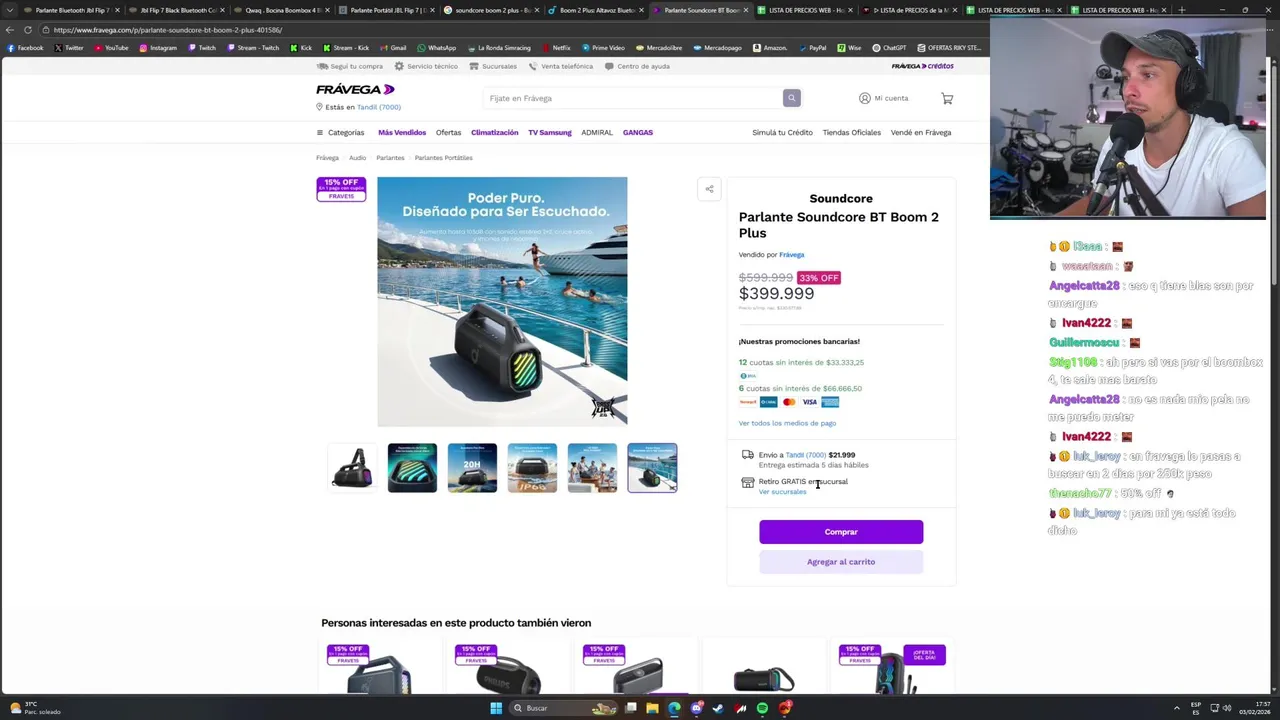This screenshot has height=720, width=1280.
Task: Open Steam from the taskbar
Action: 718,708
